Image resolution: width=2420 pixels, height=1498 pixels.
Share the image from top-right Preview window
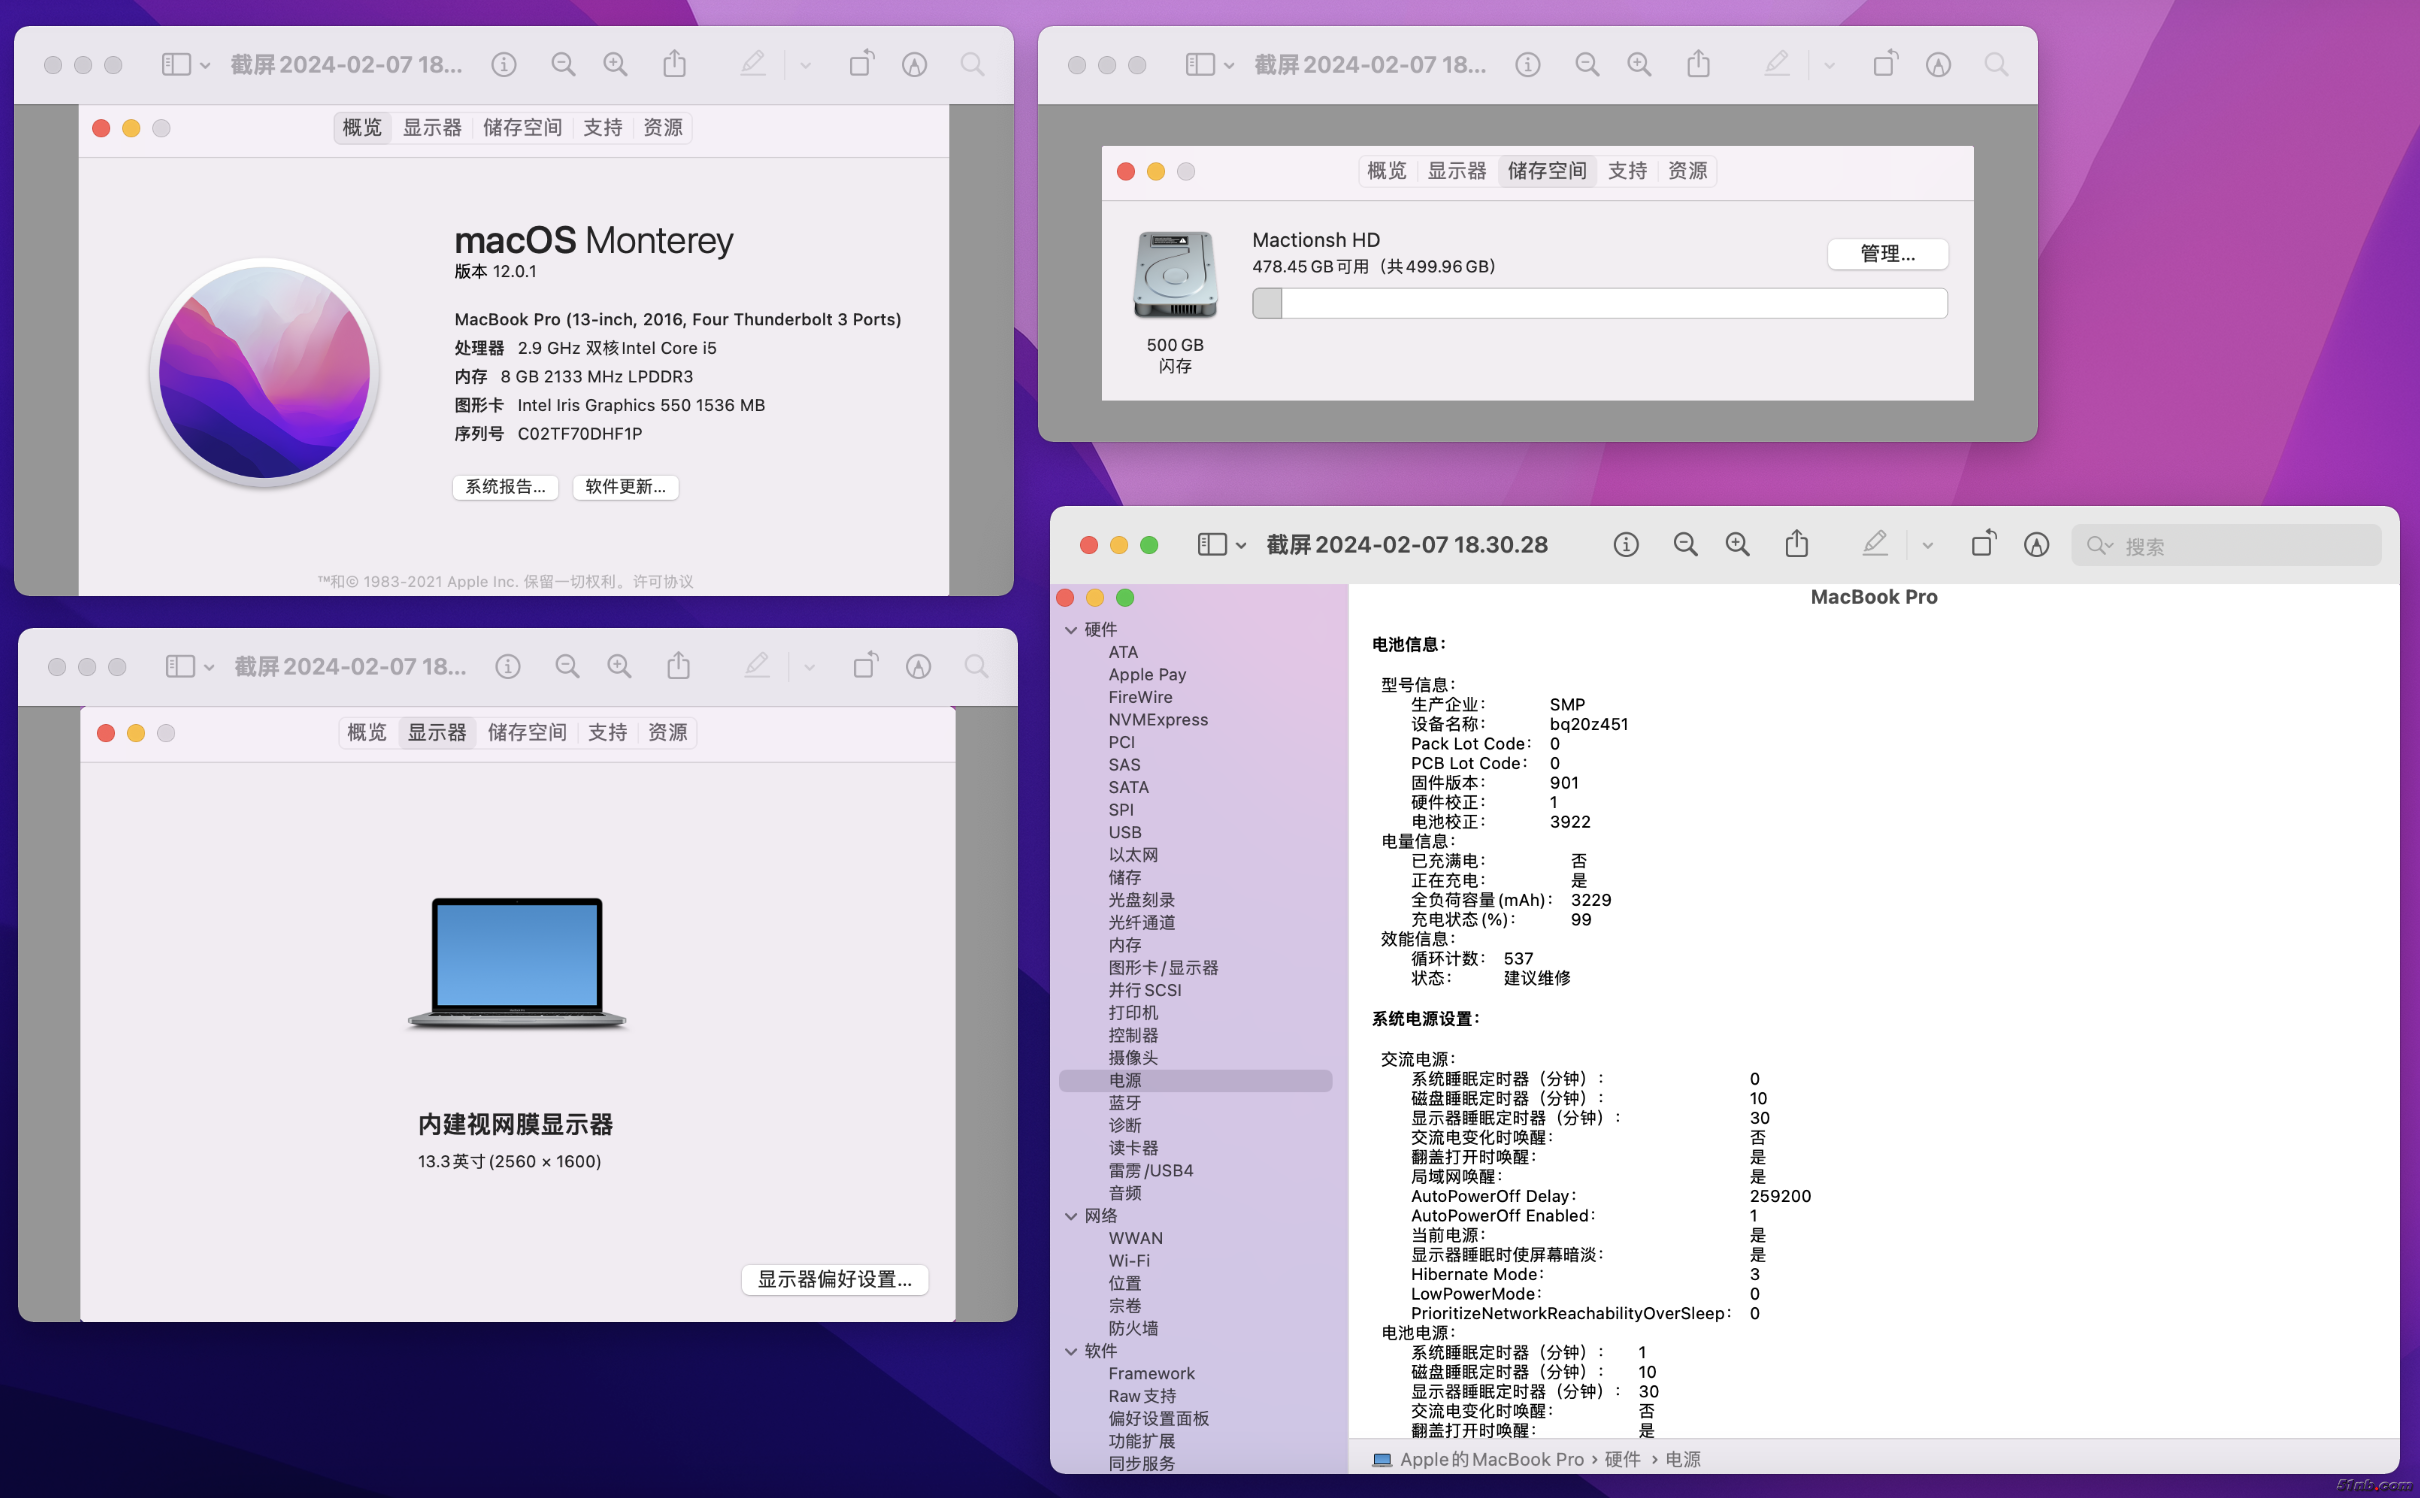pyautogui.click(x=1698, y=63)
